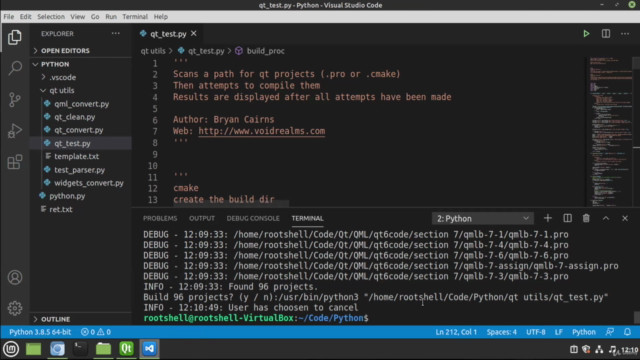Open editor More Actions ellipsis
Viewport: 640px width, 360px height.
coord(625,34)
